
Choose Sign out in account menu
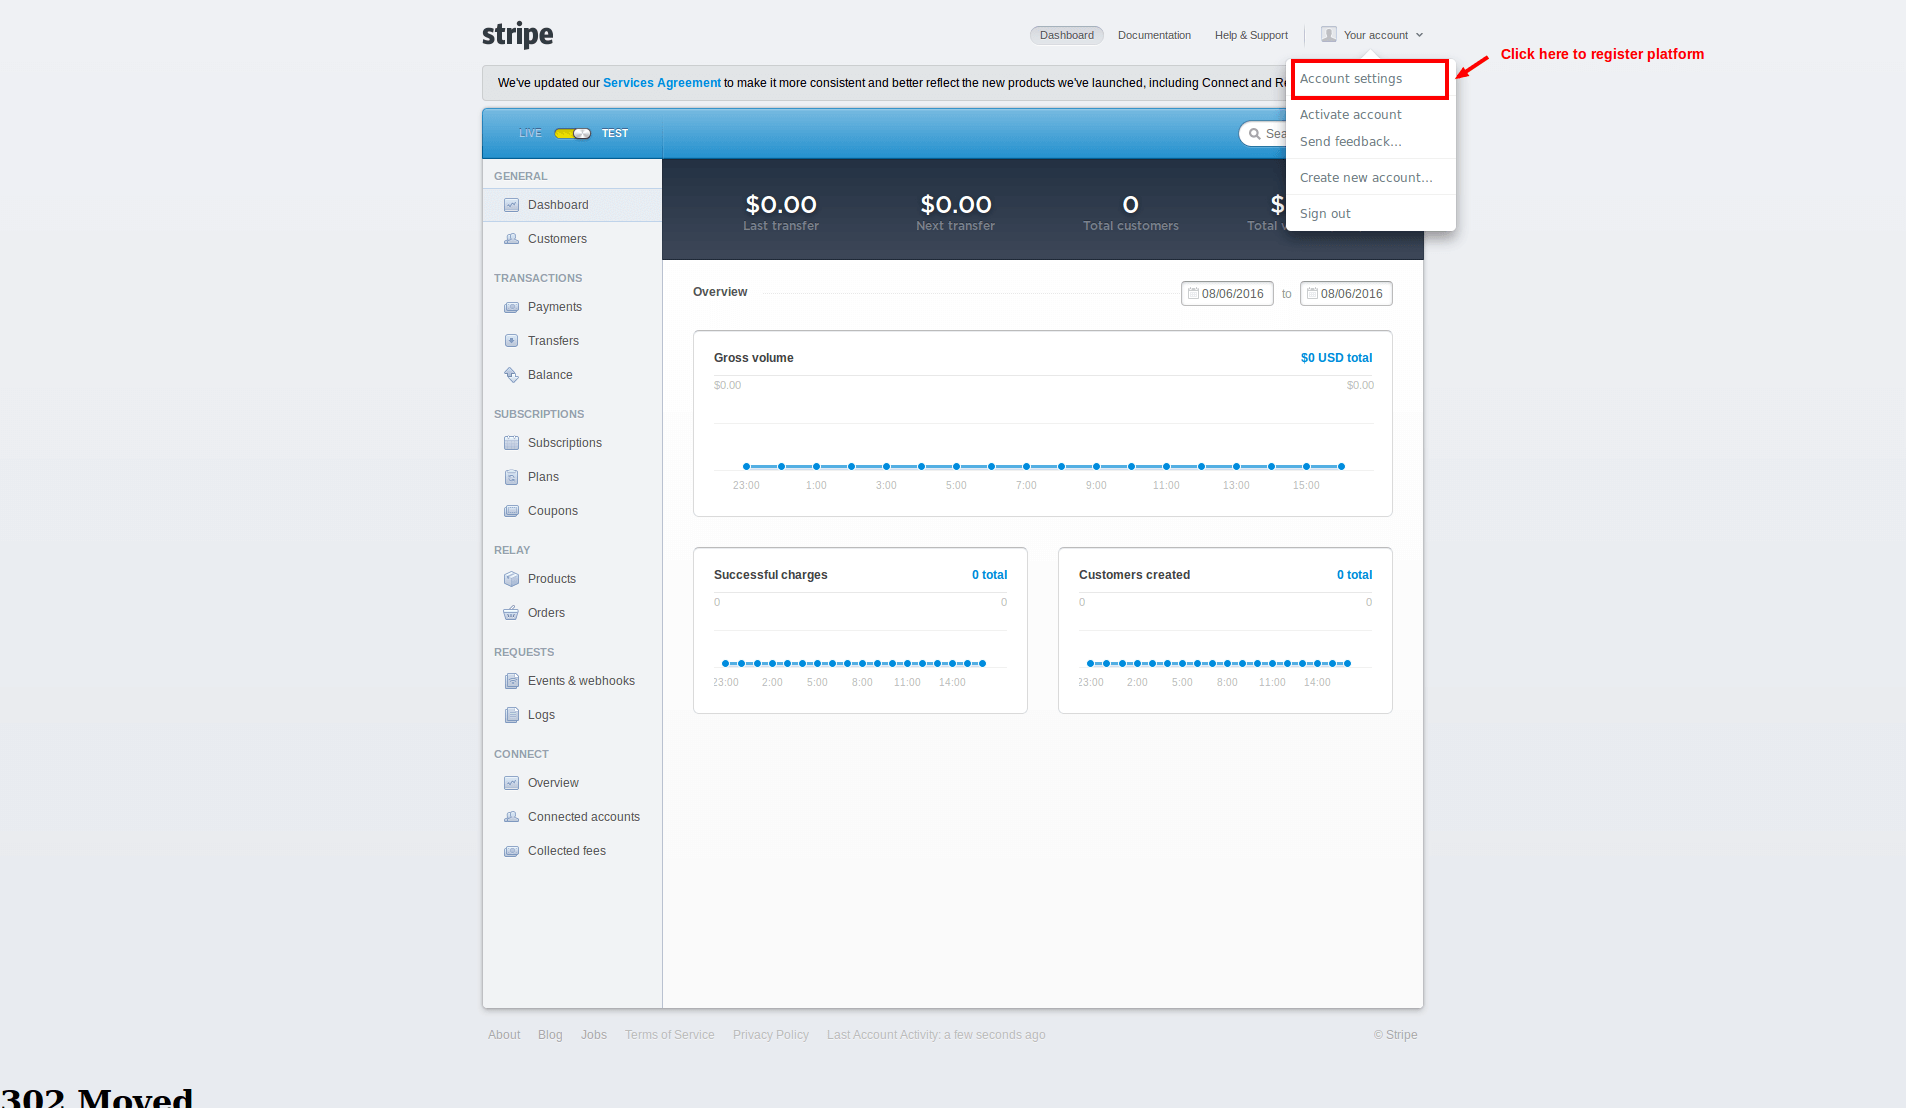[x=1325, y=214]
